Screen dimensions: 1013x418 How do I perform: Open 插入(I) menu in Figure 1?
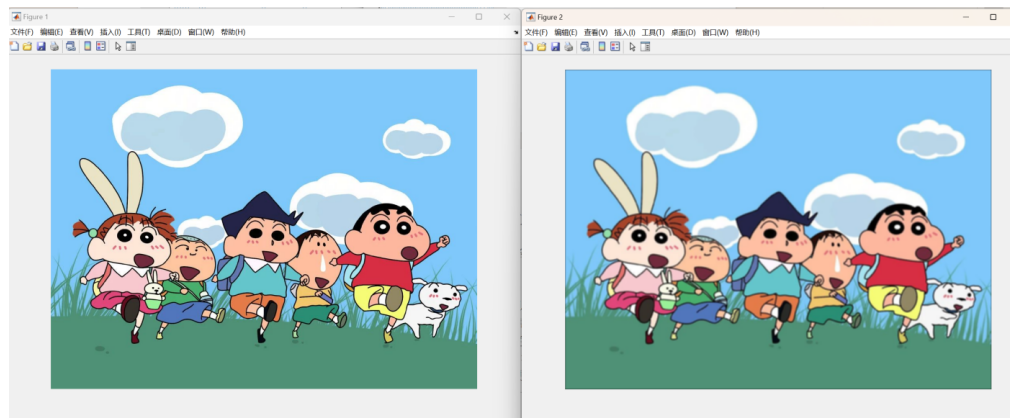[110, 32]
